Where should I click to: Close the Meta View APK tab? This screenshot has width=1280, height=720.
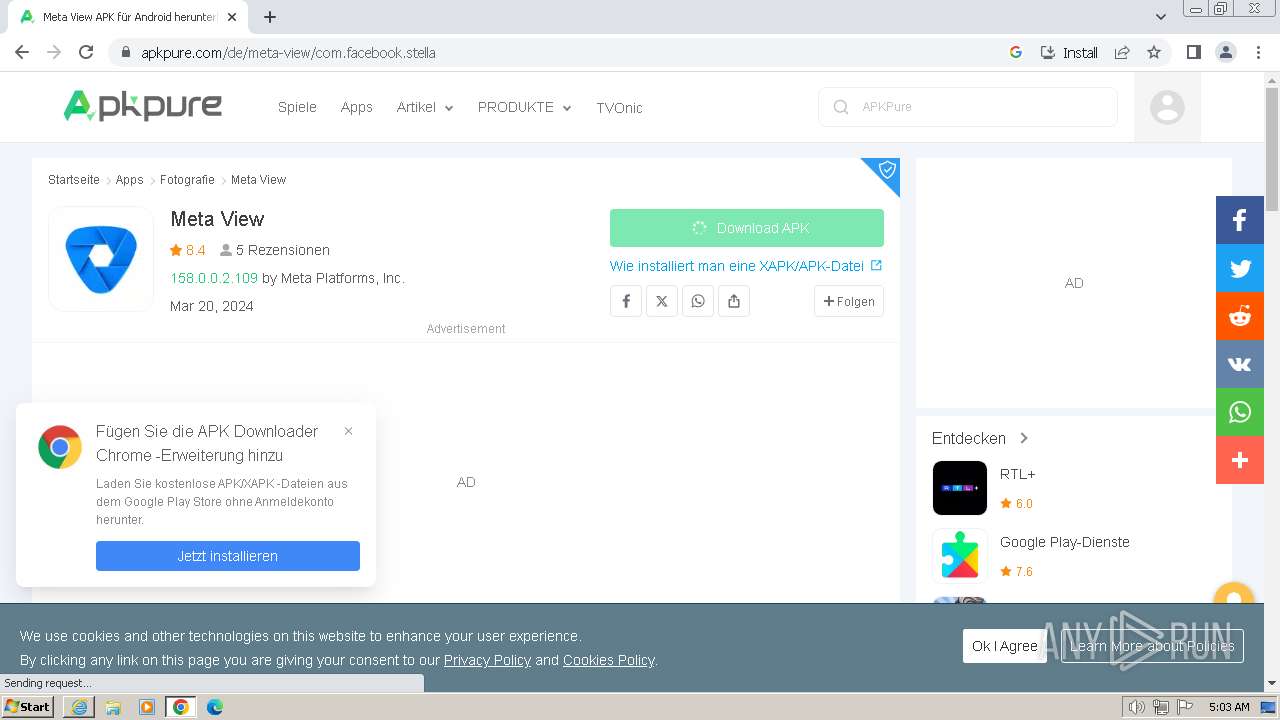(x=232, y=17)
